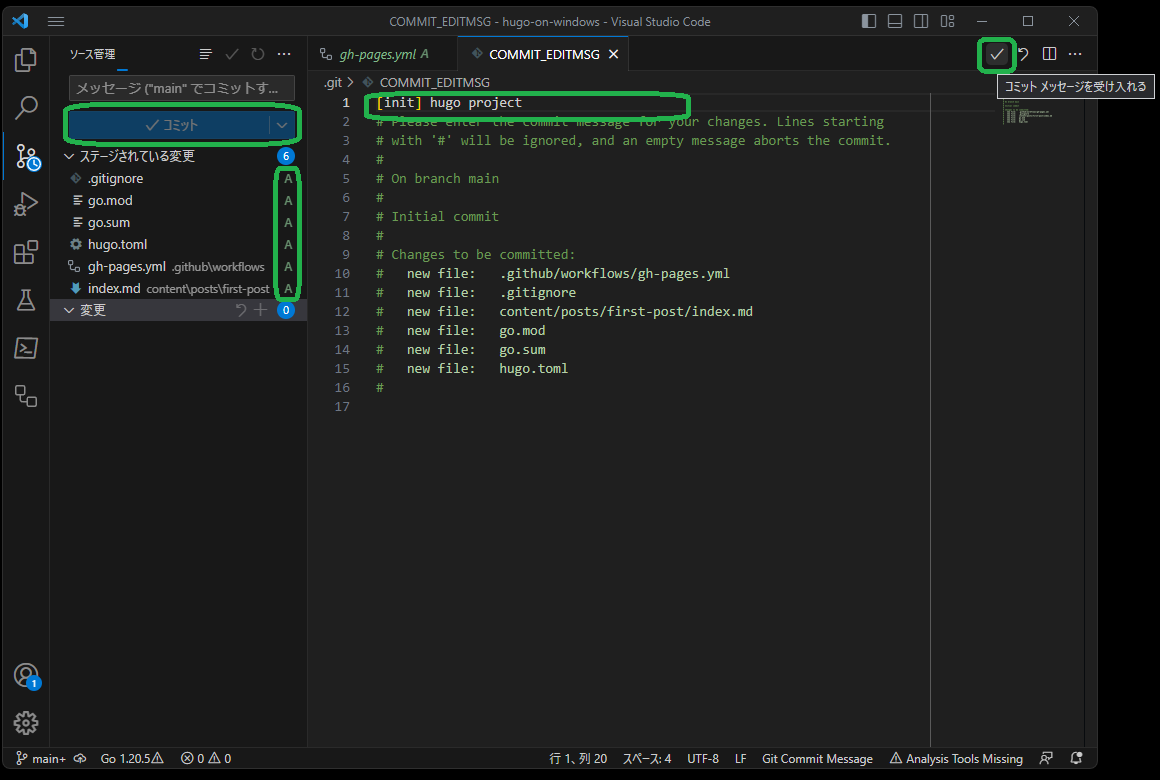
Task: Expand the .git breadcrumb segment
Action: click(x=333, y=82)
